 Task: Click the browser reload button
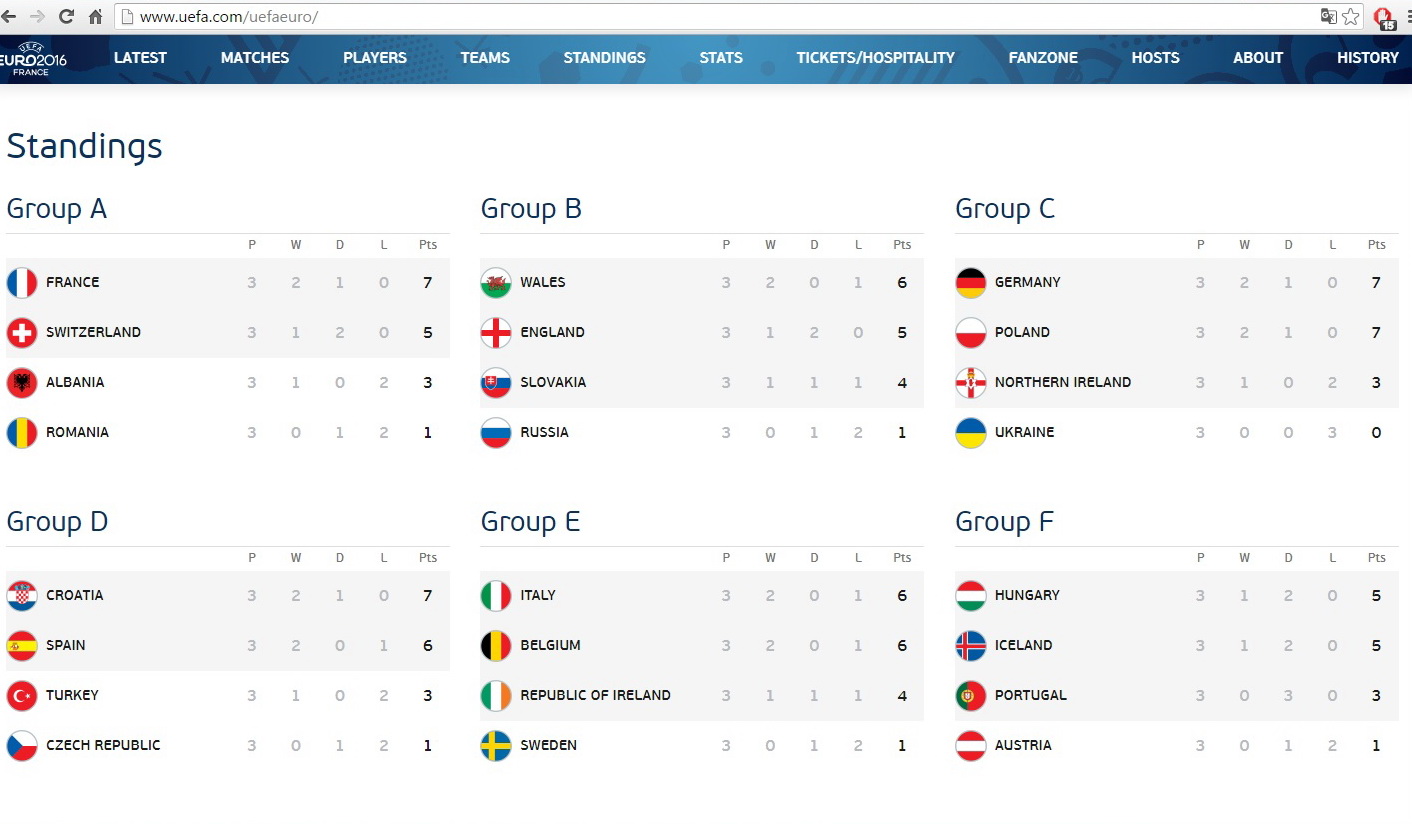[67, 16]
